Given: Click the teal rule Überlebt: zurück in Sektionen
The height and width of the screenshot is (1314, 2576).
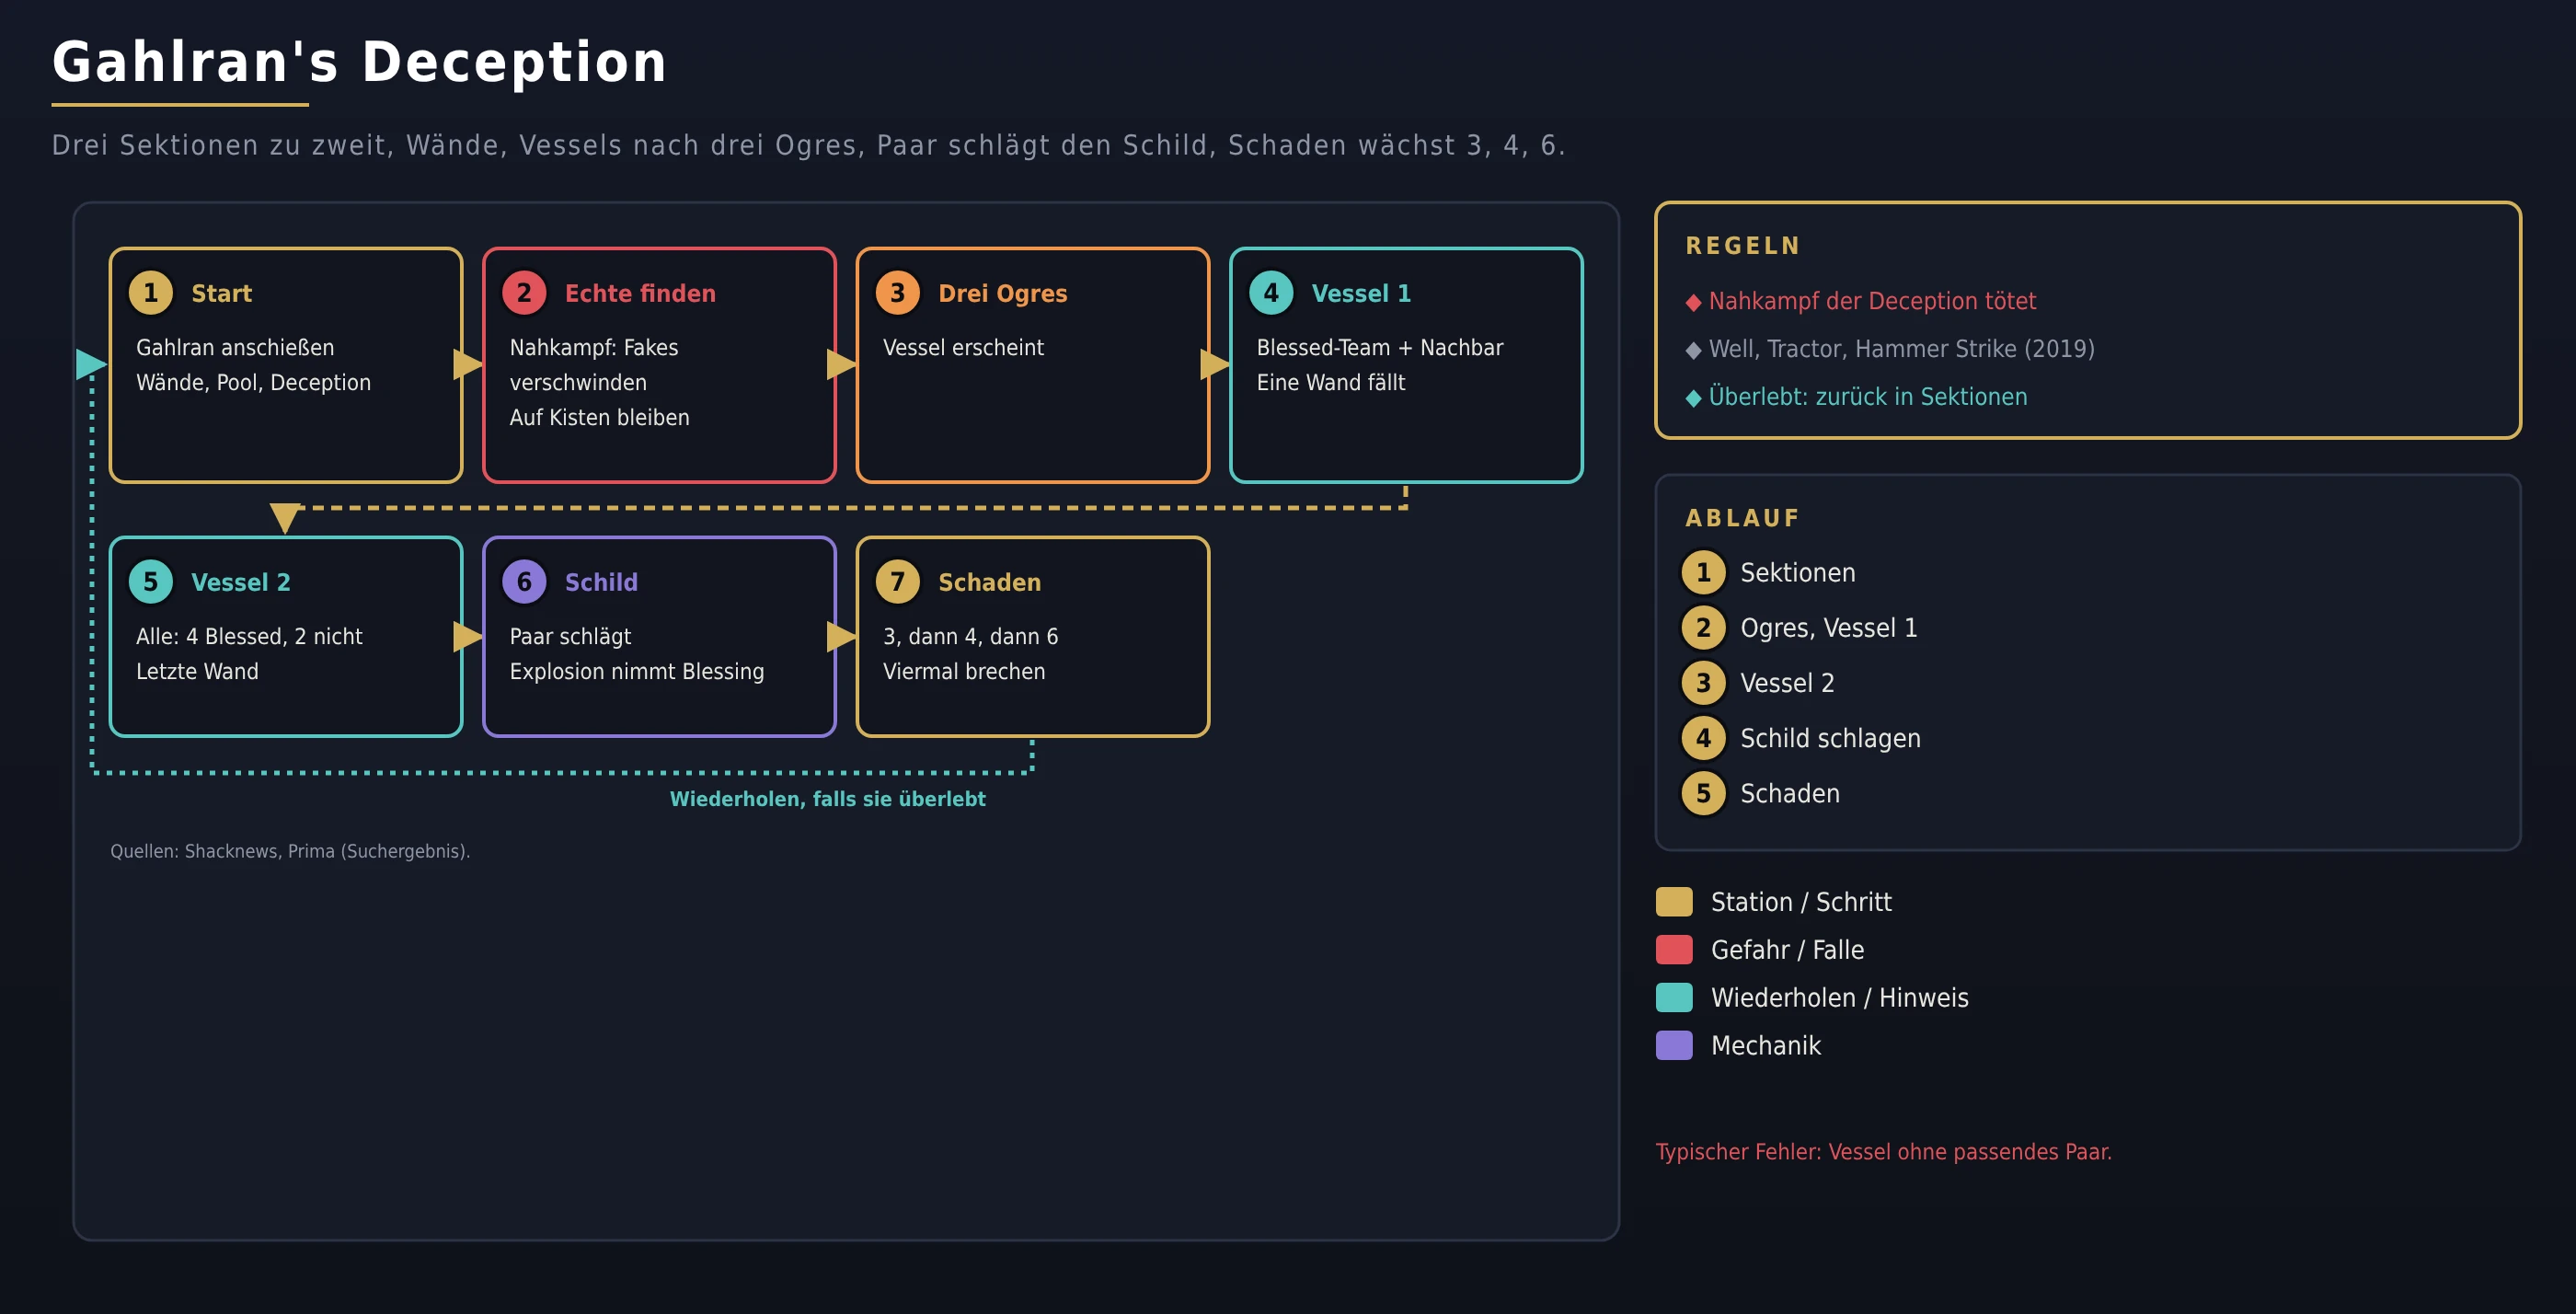Looking at the screenshot, I should point(1868,397).
